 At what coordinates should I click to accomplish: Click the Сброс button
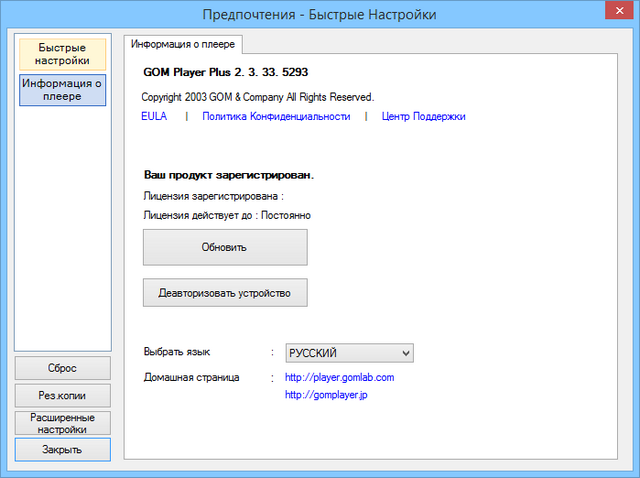62,368
